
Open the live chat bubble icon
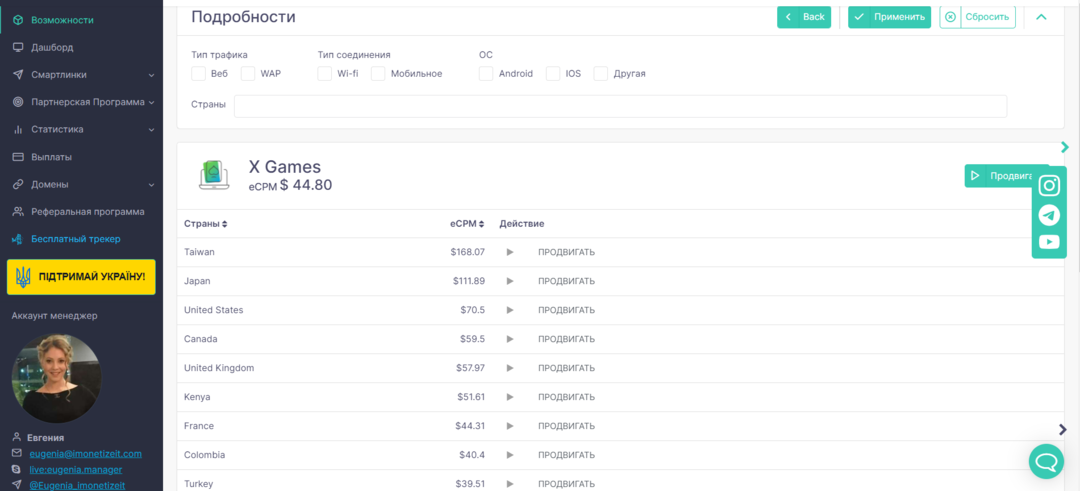tap(1046, 461)
